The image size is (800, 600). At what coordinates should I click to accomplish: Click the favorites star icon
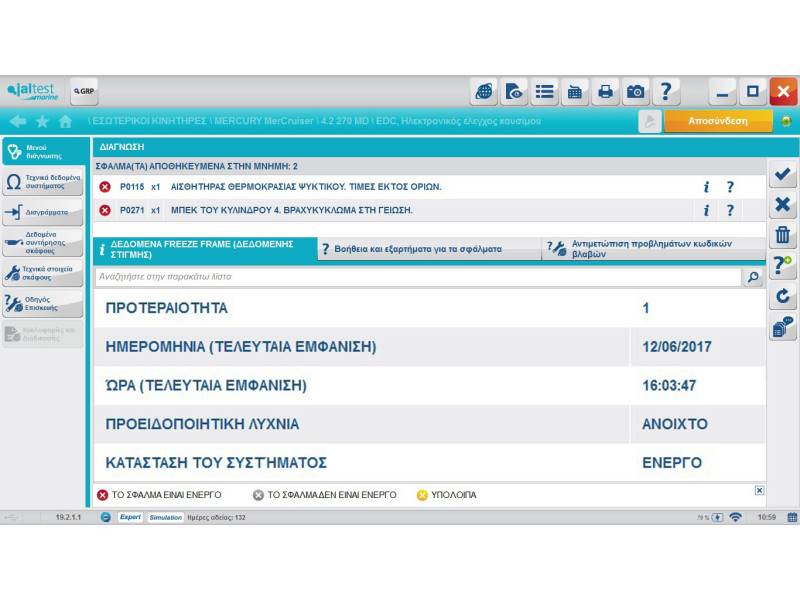pyautogui.click(x=42, y=121)
